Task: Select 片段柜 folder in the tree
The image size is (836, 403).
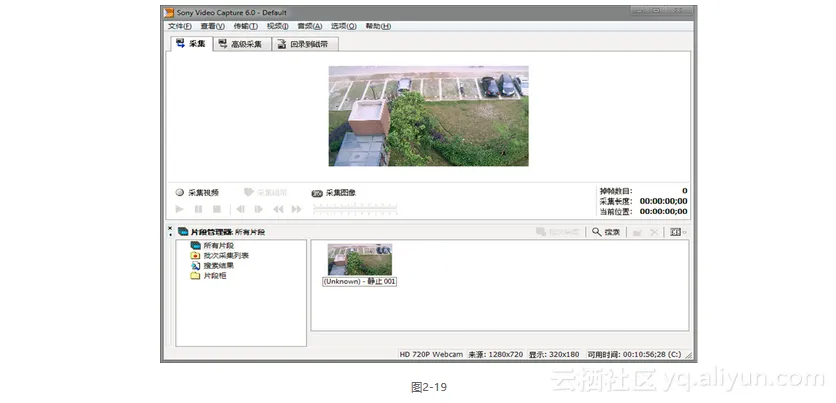Action: click(208, 276)
